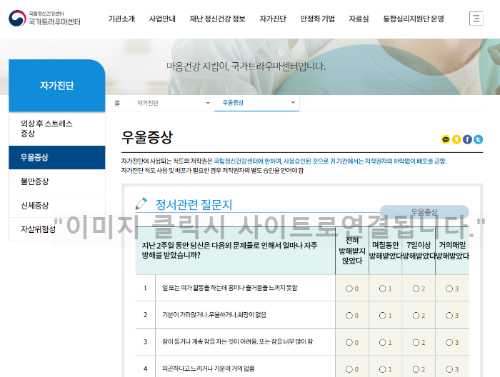Choose score 3 for question 1
500x377 pixels.
click(x=449, y=289)
